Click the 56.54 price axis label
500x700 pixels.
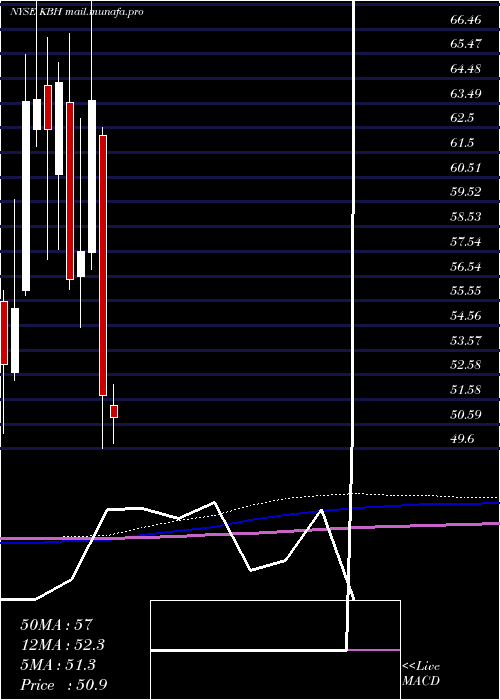(x=466, y=267)
